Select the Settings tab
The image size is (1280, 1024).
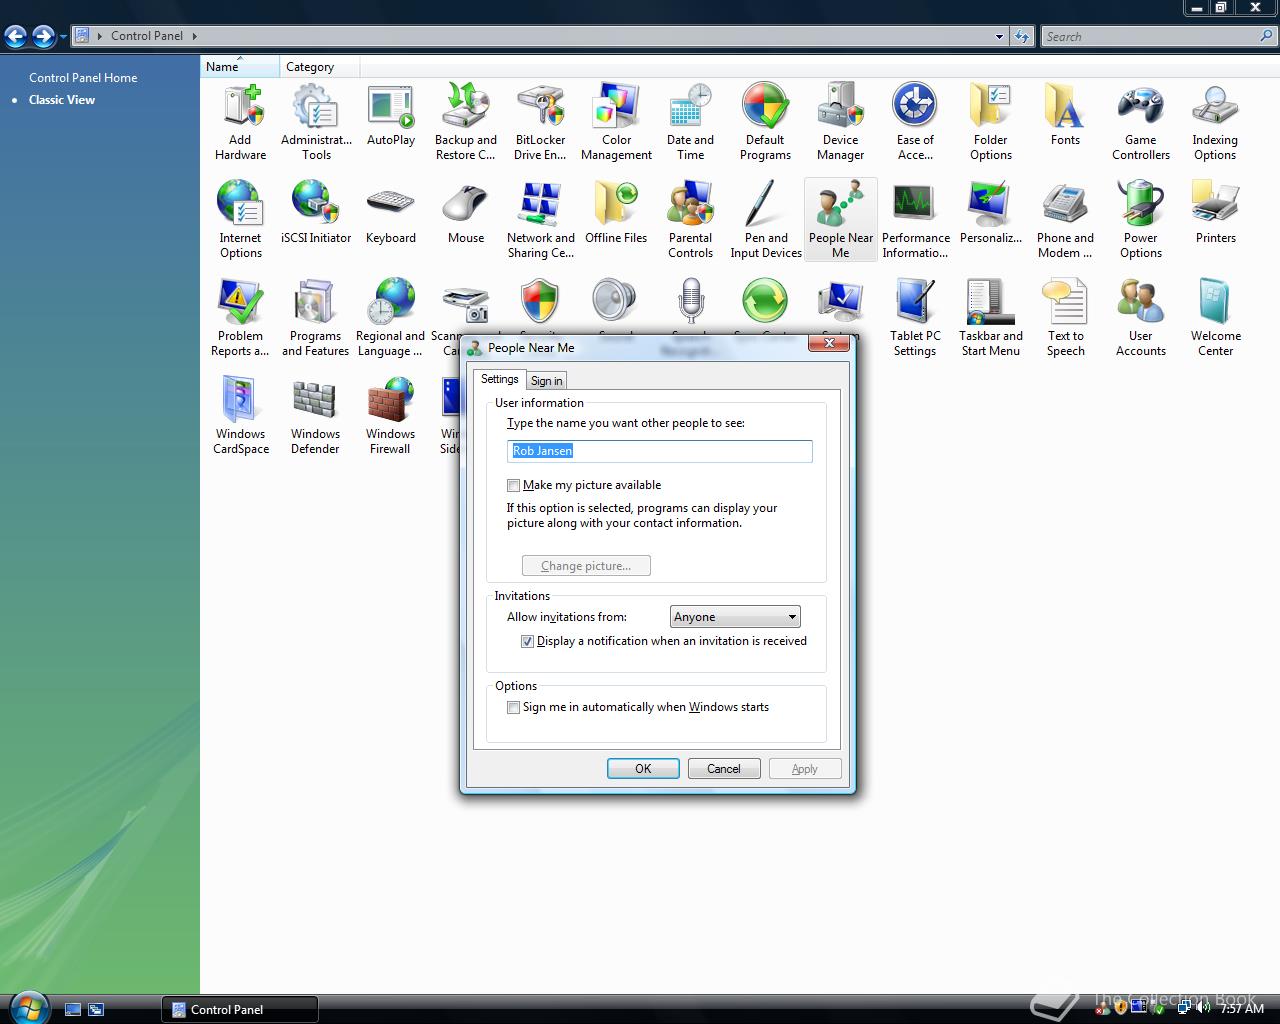pos(499,379)
